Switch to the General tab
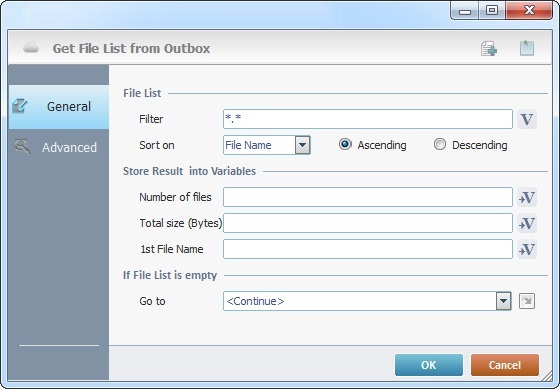 [59, 107]
